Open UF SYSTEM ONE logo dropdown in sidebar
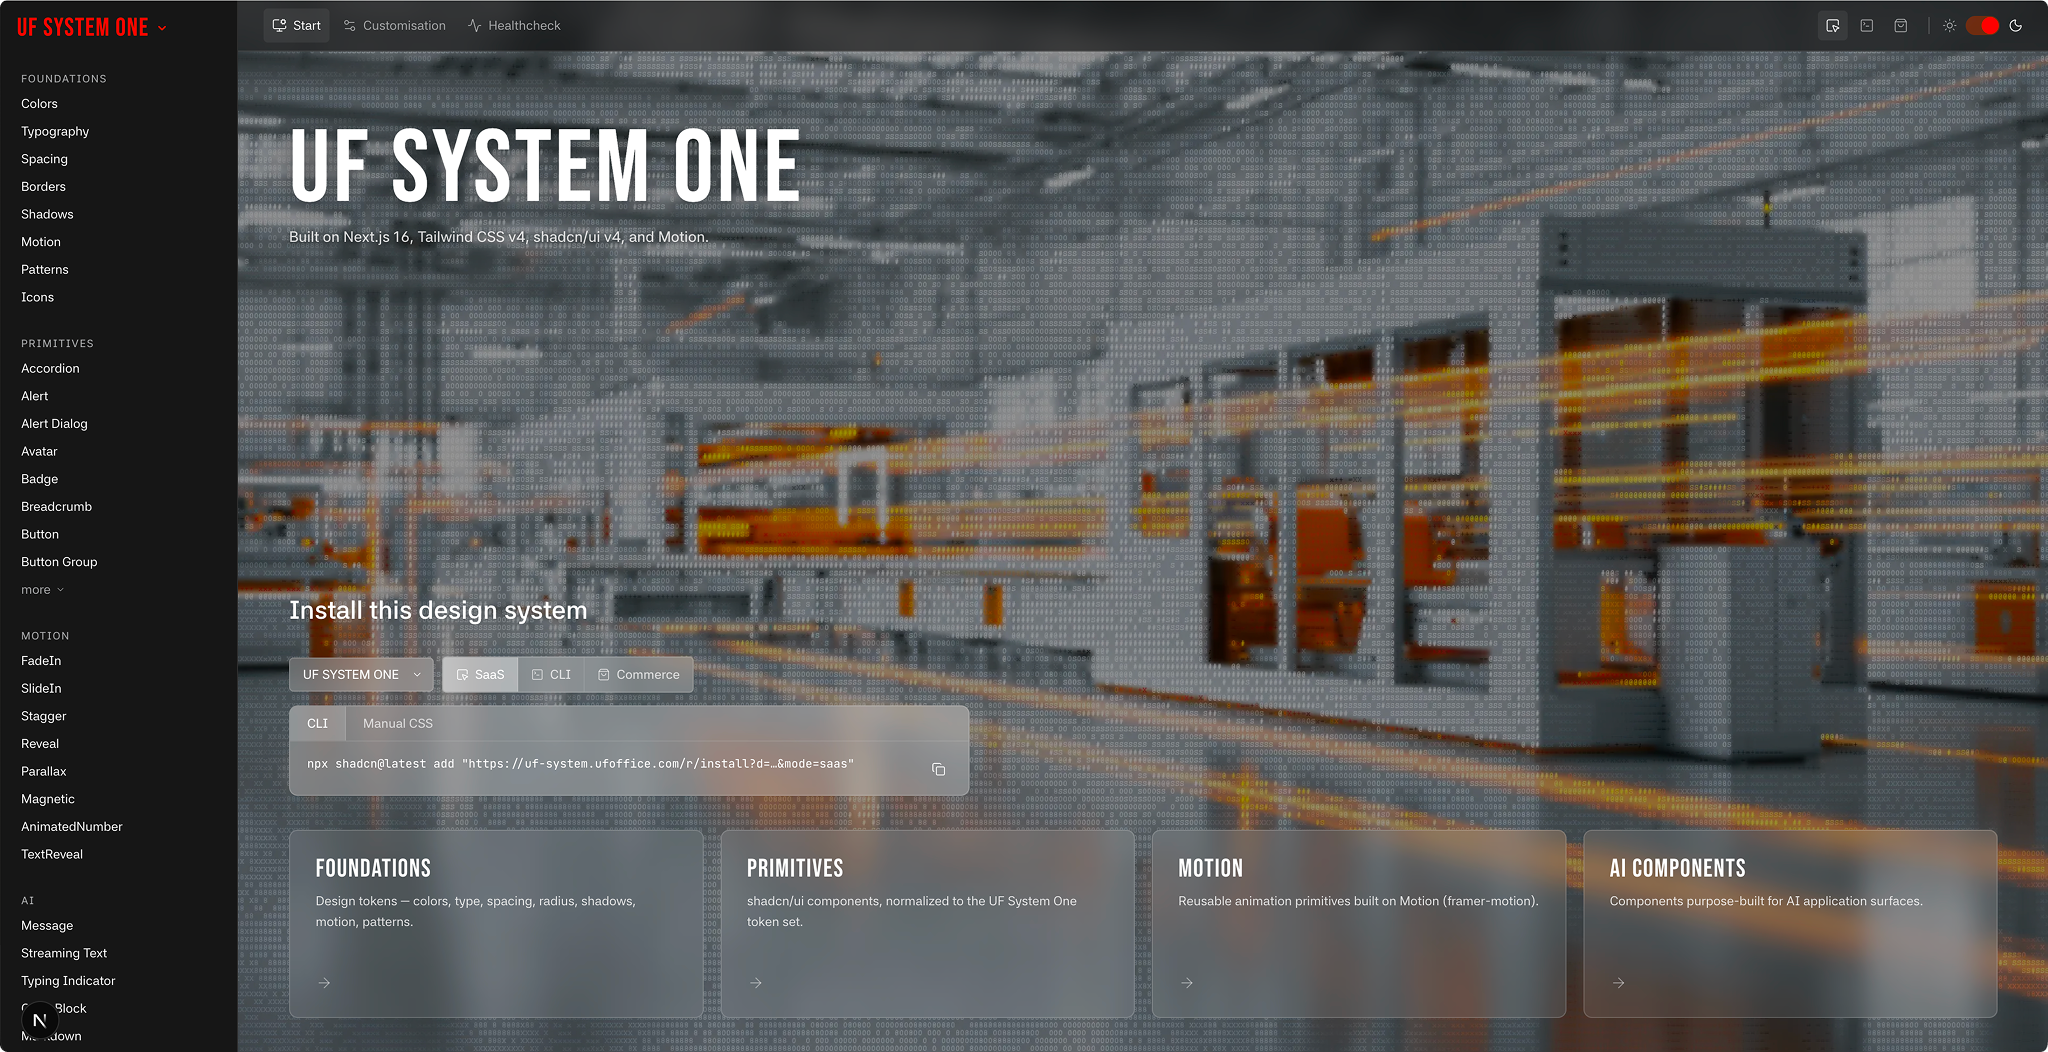This screenshot has width=2048, height=1052. (x=92, y=28)
